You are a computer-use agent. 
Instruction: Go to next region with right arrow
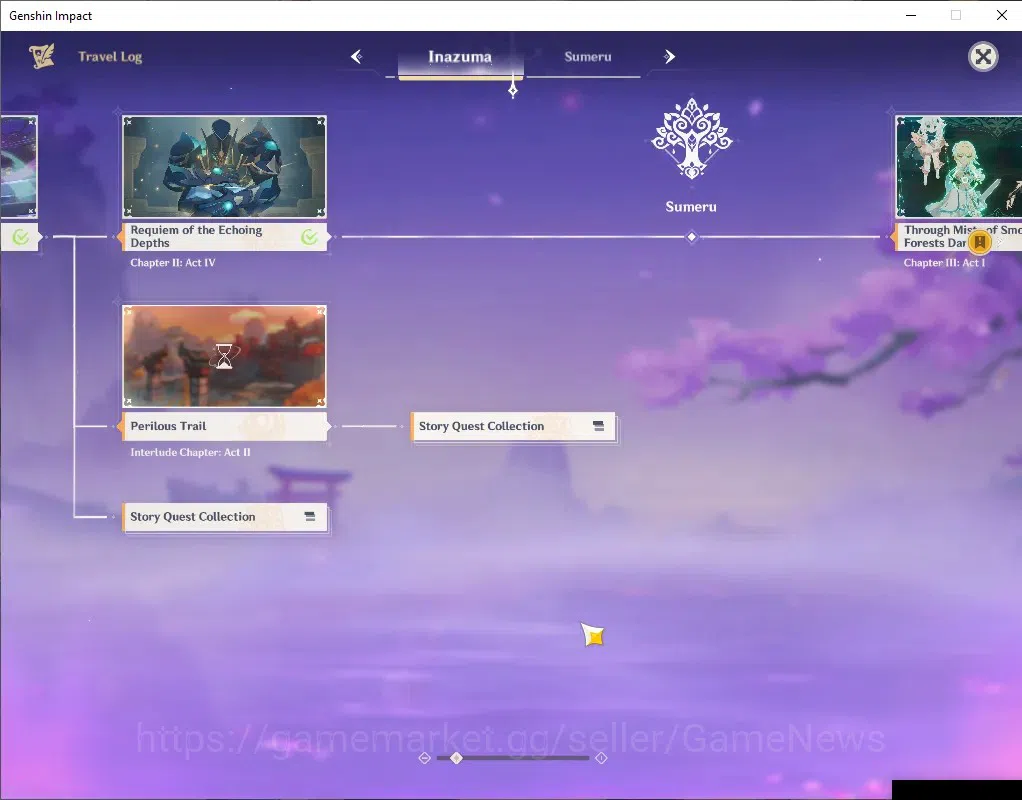[x=669, y=57]
